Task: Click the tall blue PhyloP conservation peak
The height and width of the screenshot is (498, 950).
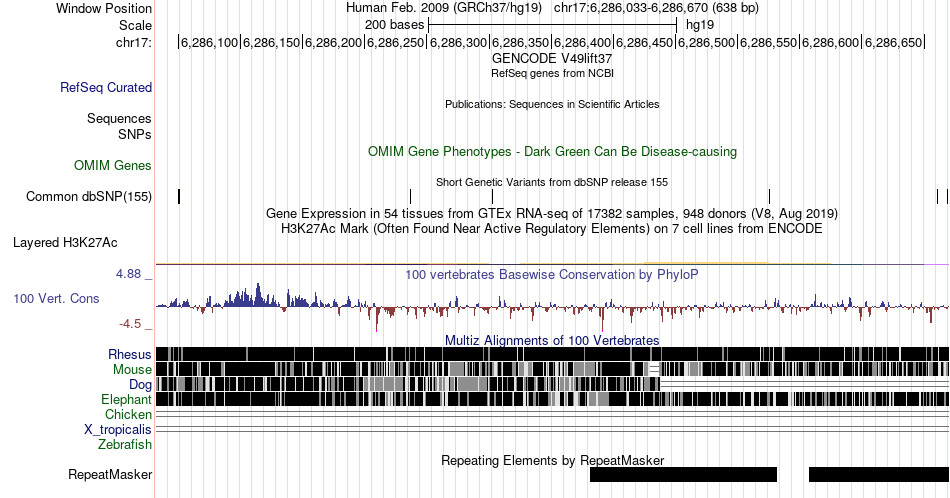Action: [258, 294]
